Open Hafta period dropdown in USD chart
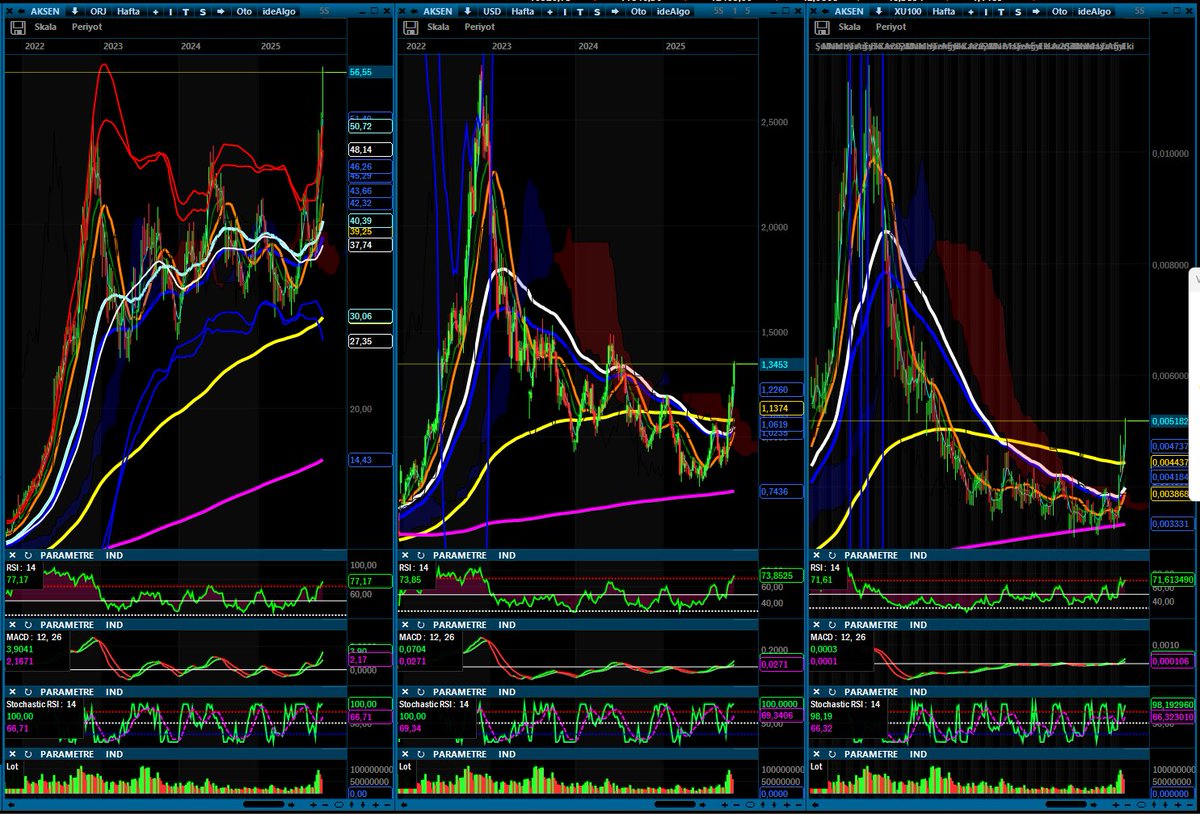Screen dimensions: 1200x814 [x=523, y=11]
